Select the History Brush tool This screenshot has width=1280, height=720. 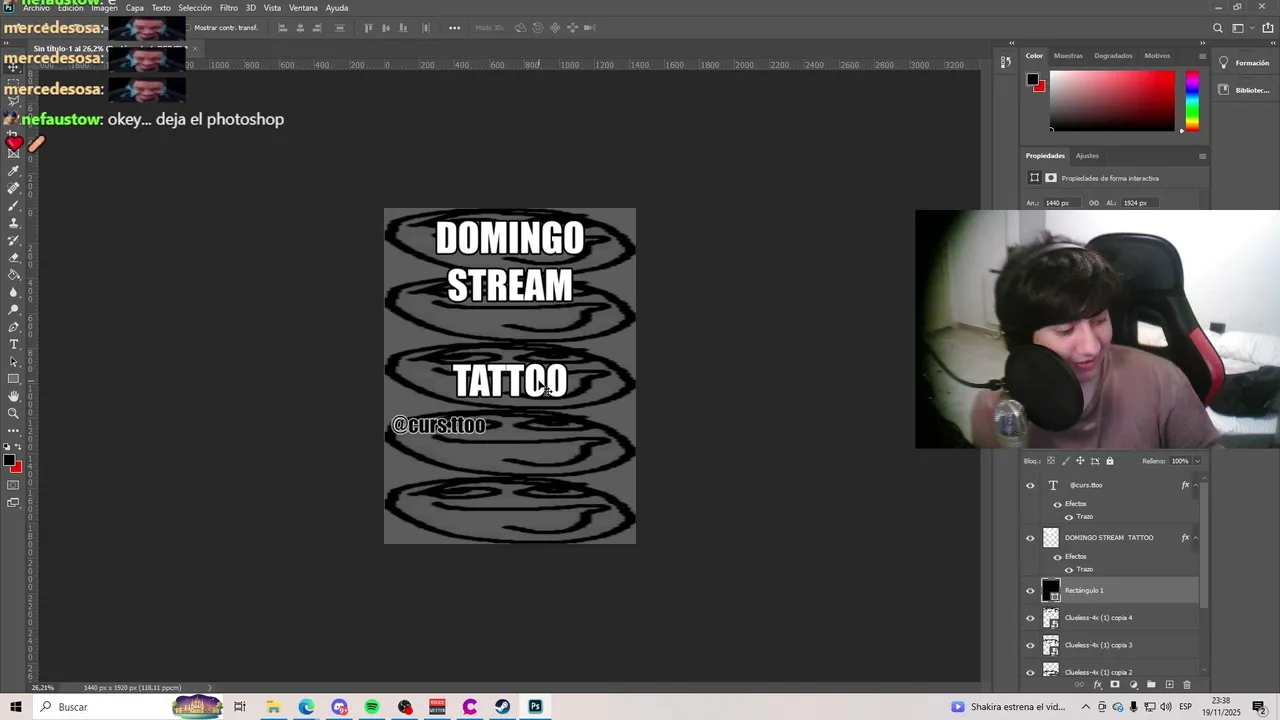pyautogui.click(x=14, y=240)
